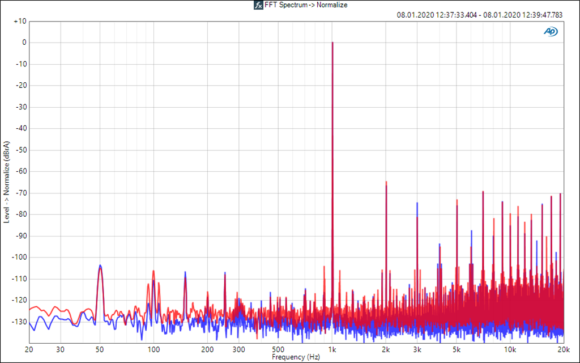Click the Frequency (Hz) axis label

point(296,357)
